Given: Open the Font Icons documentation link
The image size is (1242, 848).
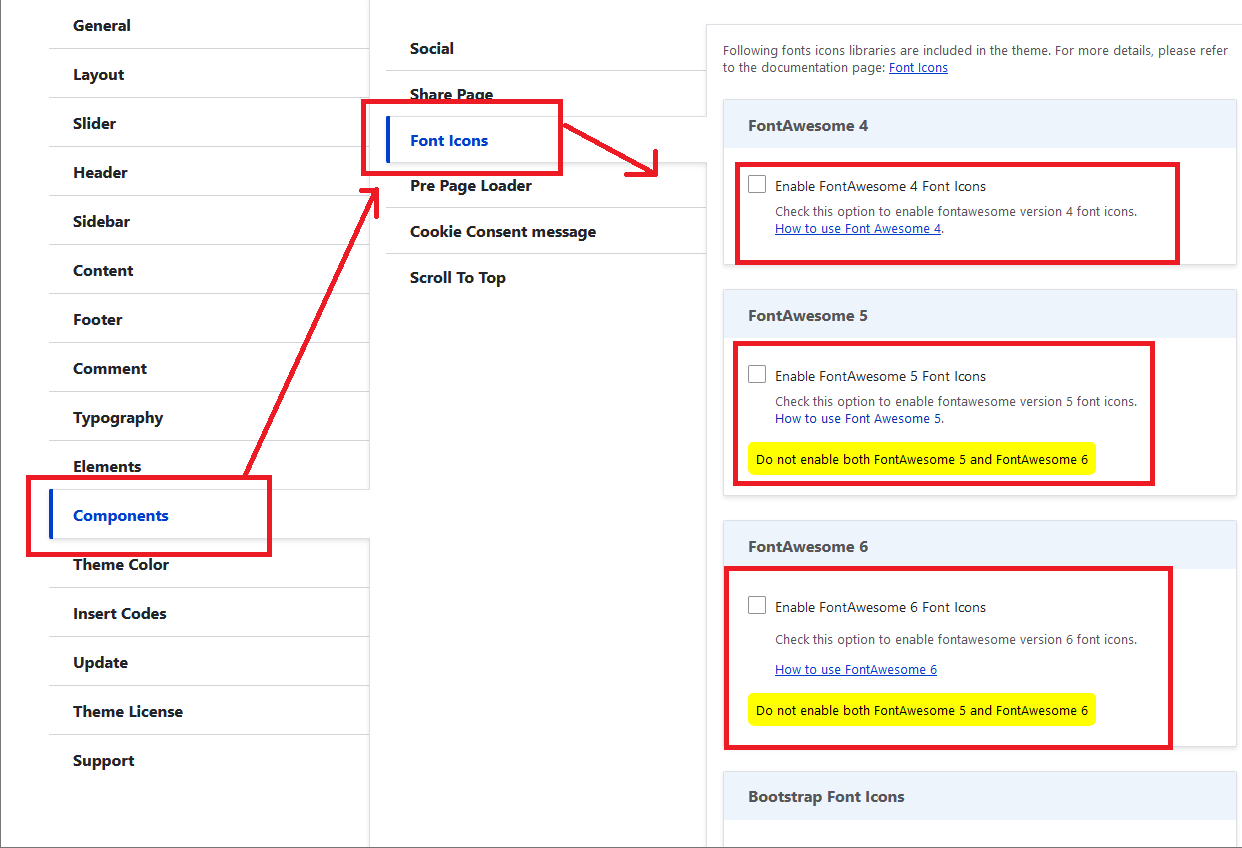Looking at the screenshot, I should [918, 68].
